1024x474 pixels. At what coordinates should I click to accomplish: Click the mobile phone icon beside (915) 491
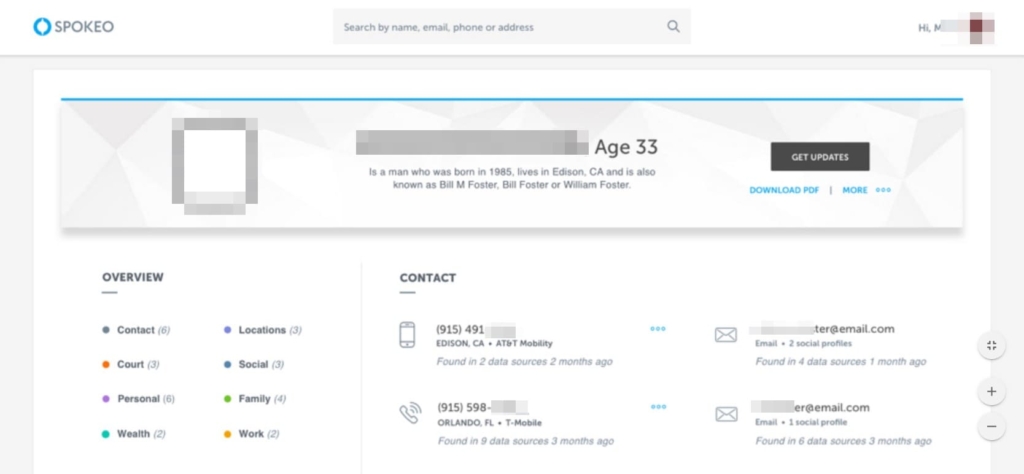coord(407,335)
